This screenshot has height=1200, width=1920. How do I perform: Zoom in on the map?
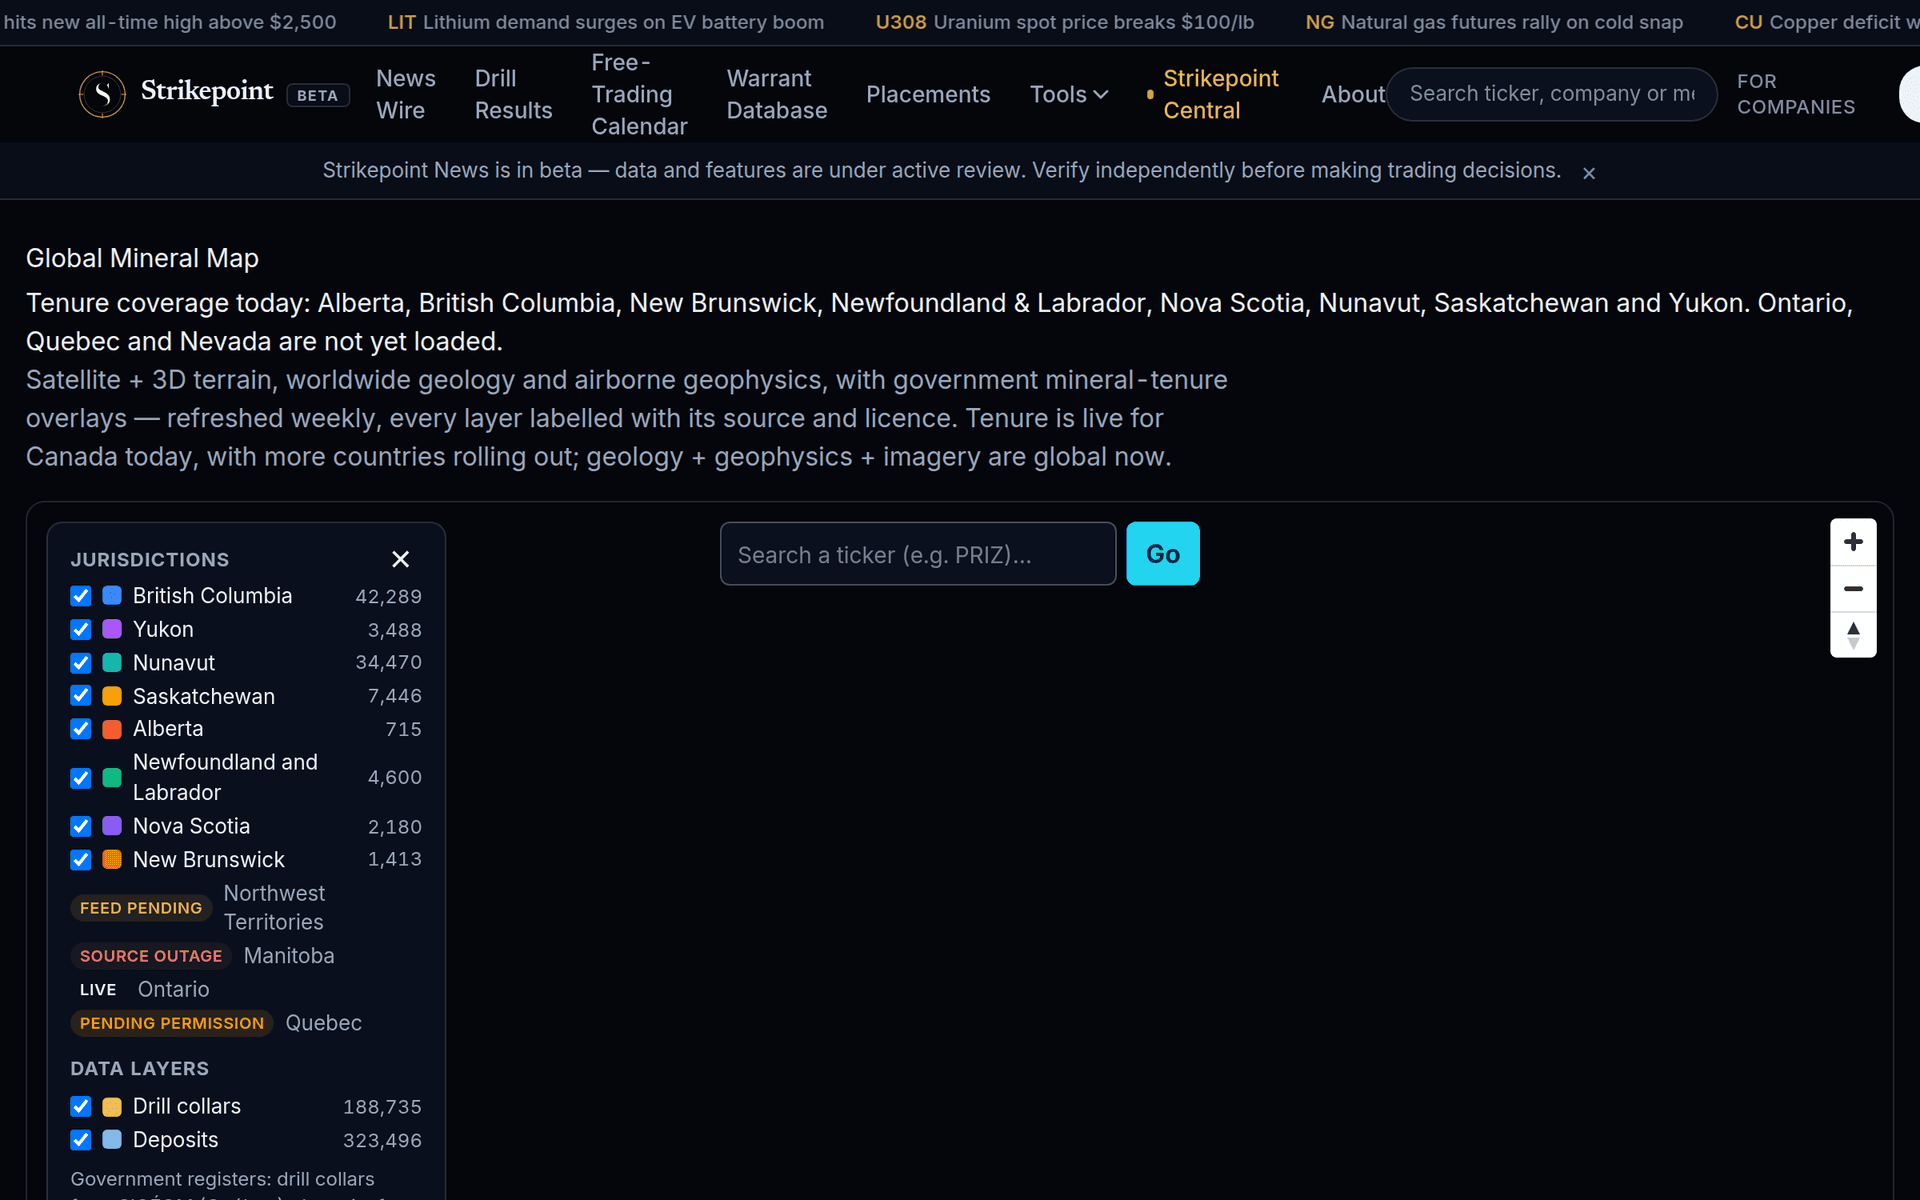click(1853, 542)
